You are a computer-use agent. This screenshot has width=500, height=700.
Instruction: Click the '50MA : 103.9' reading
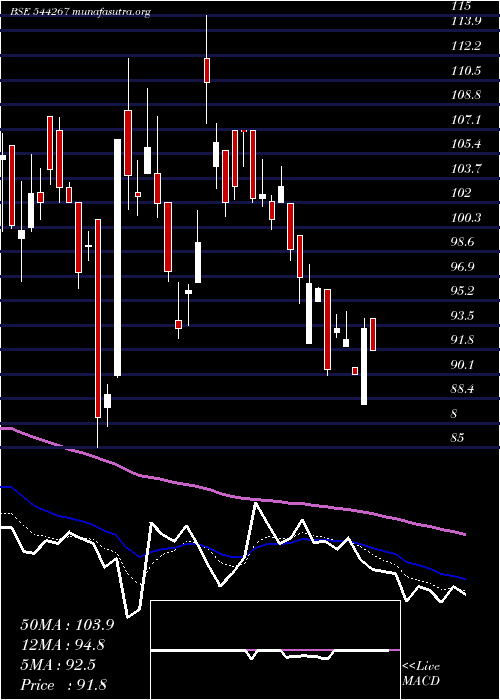point(67,625)
